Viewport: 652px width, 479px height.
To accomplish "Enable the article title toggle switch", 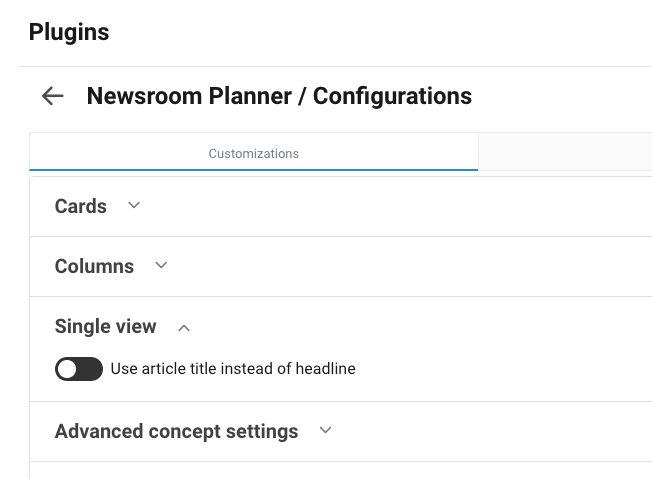I will [79, 369].
